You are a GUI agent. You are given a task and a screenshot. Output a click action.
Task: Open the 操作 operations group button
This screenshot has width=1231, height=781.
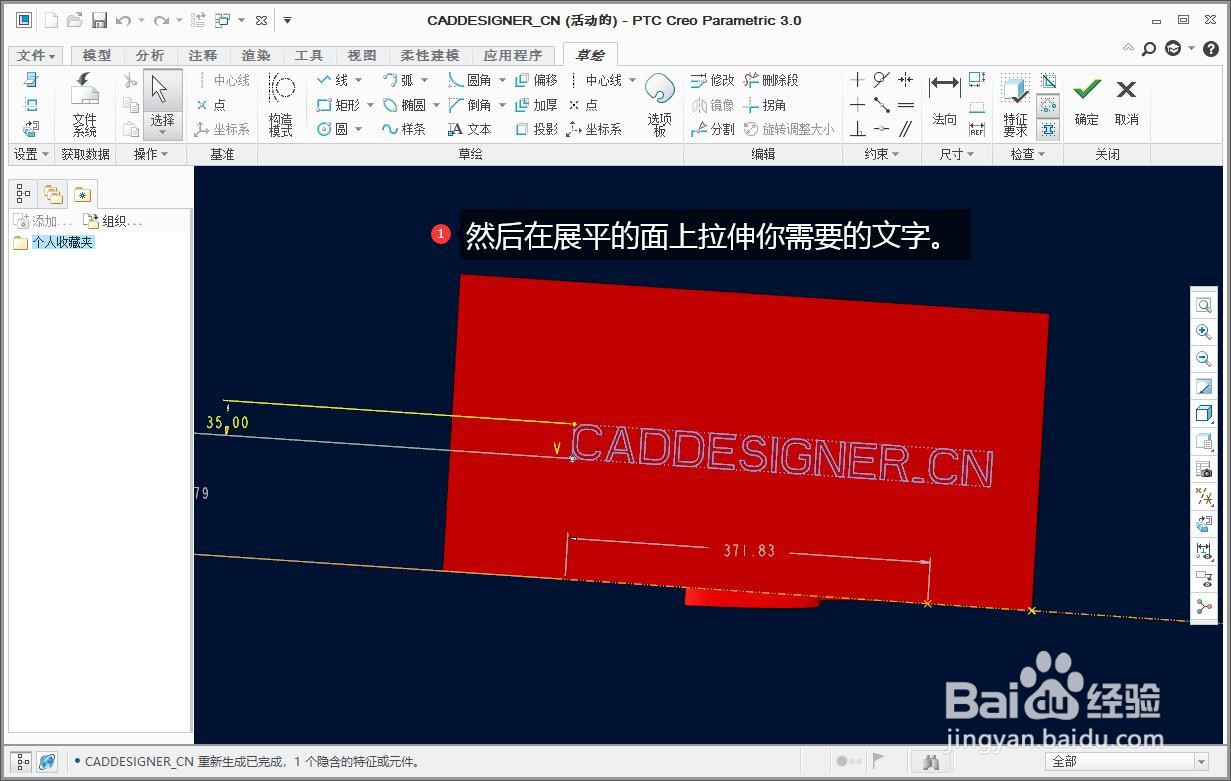click(151, 154)
